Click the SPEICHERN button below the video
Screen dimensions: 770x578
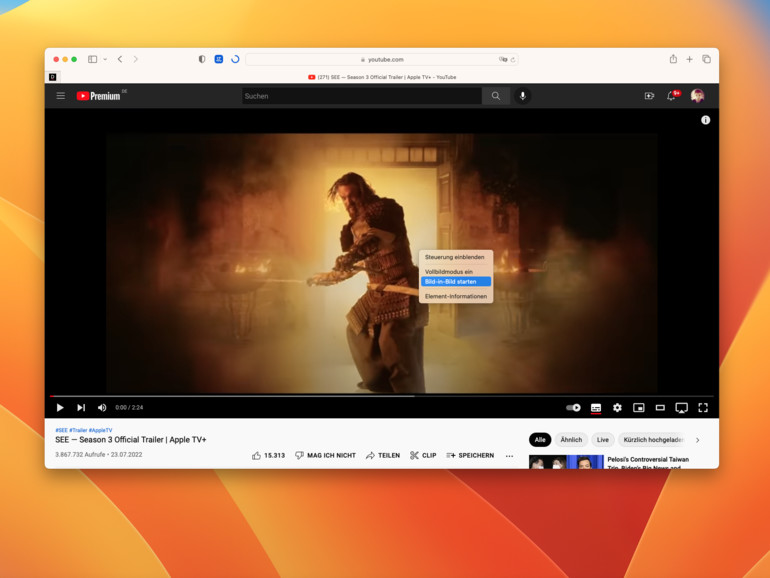[x=470, y=455]
